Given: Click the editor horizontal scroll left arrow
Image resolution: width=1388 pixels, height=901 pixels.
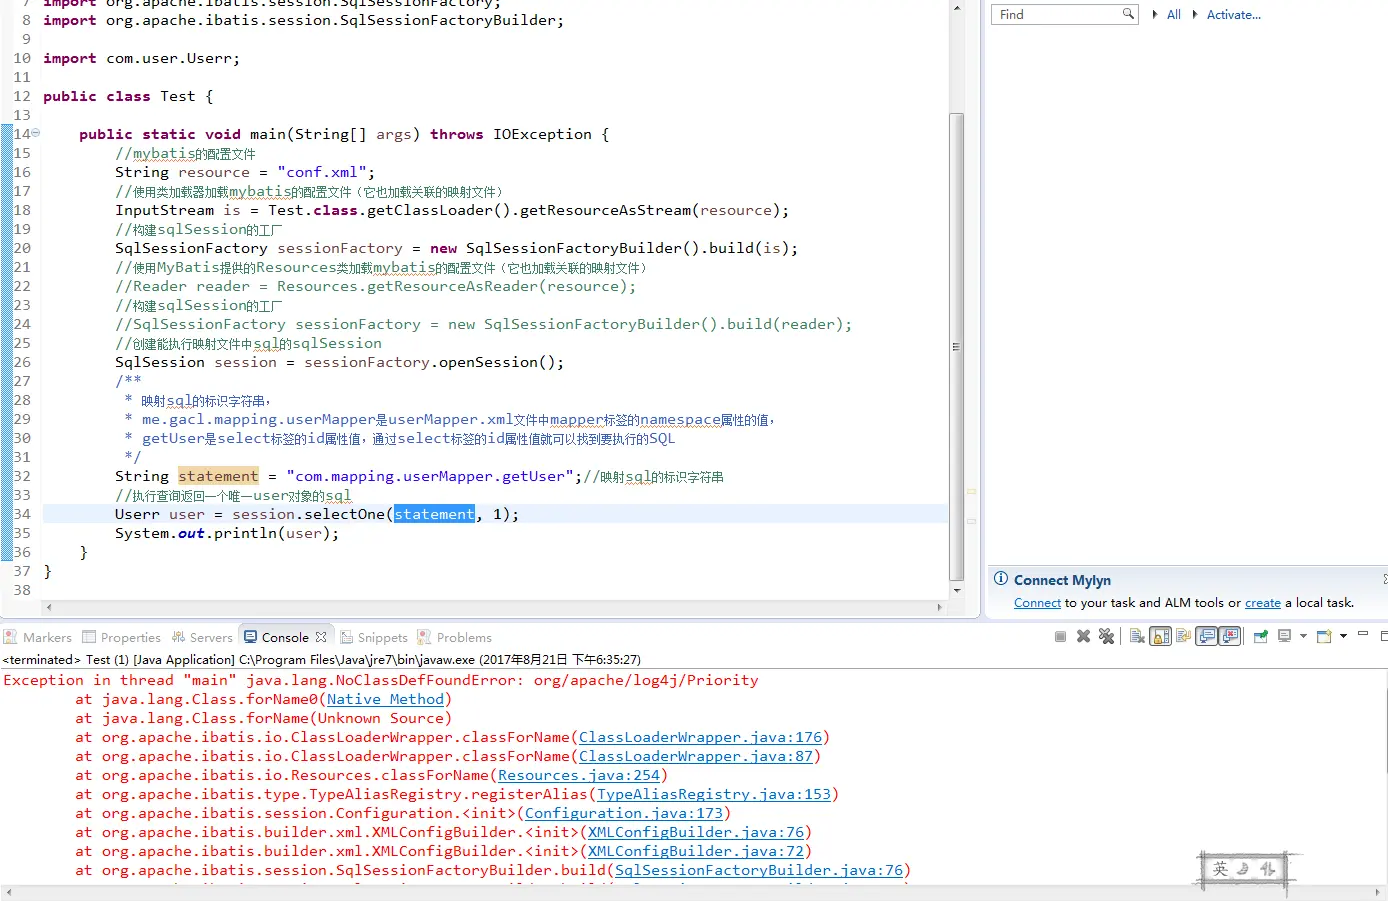Looking at the screenshot, I should pos(49,607).
